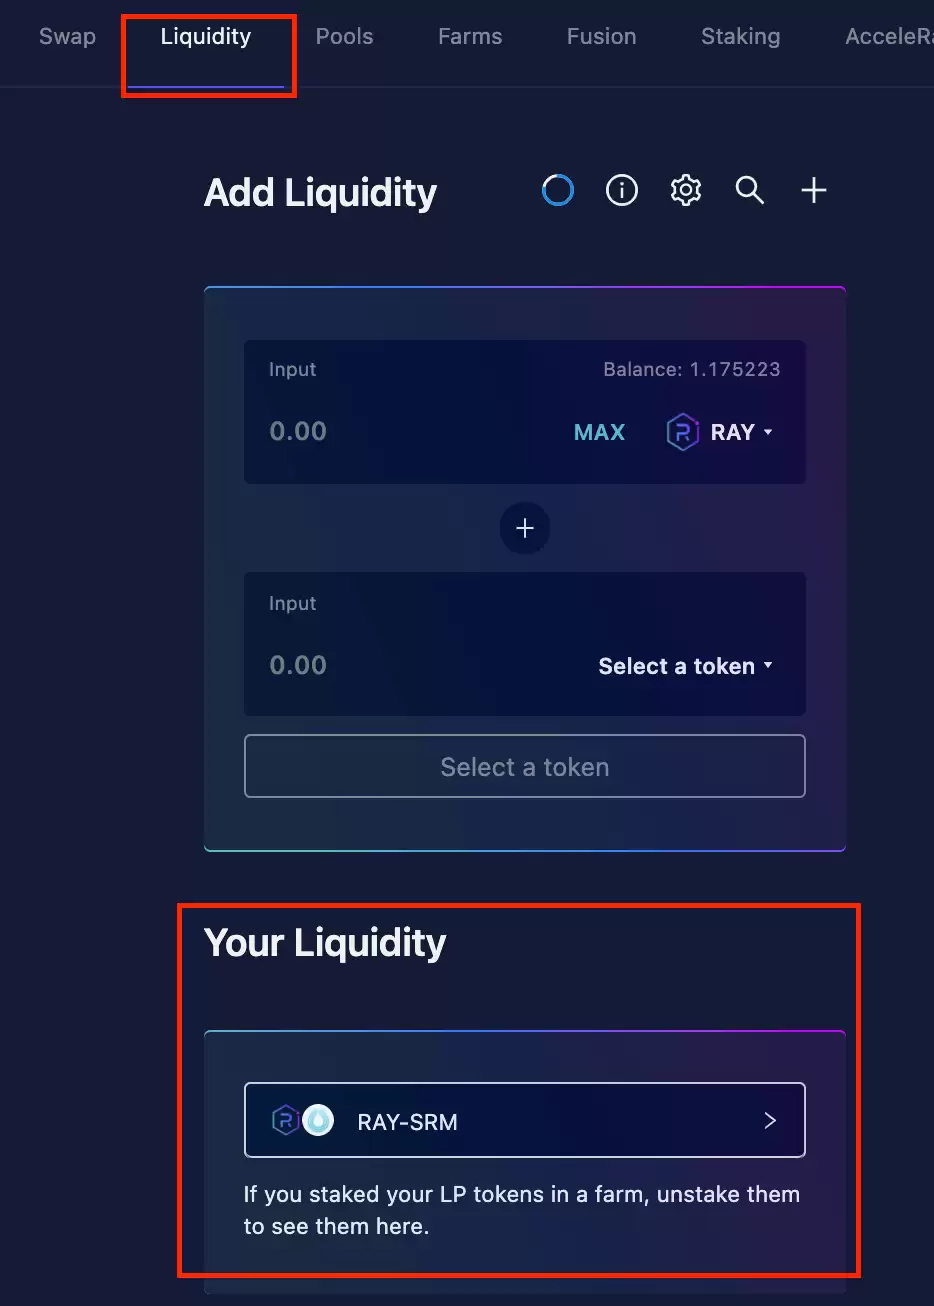Click the plus icon beside search

(814, 190)
